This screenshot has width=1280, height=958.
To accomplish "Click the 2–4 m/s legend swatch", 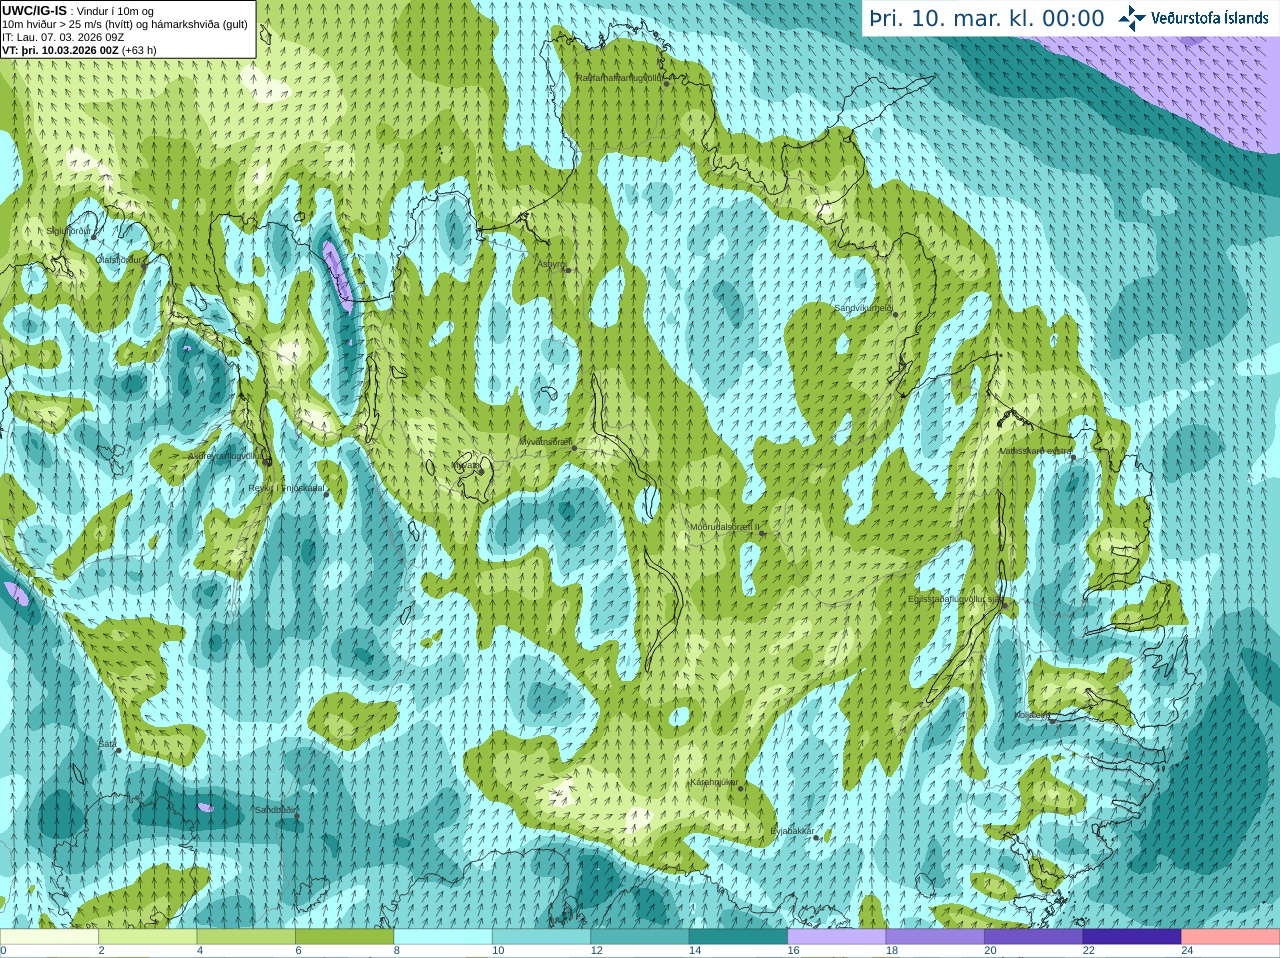I will (x=148, y=937).
